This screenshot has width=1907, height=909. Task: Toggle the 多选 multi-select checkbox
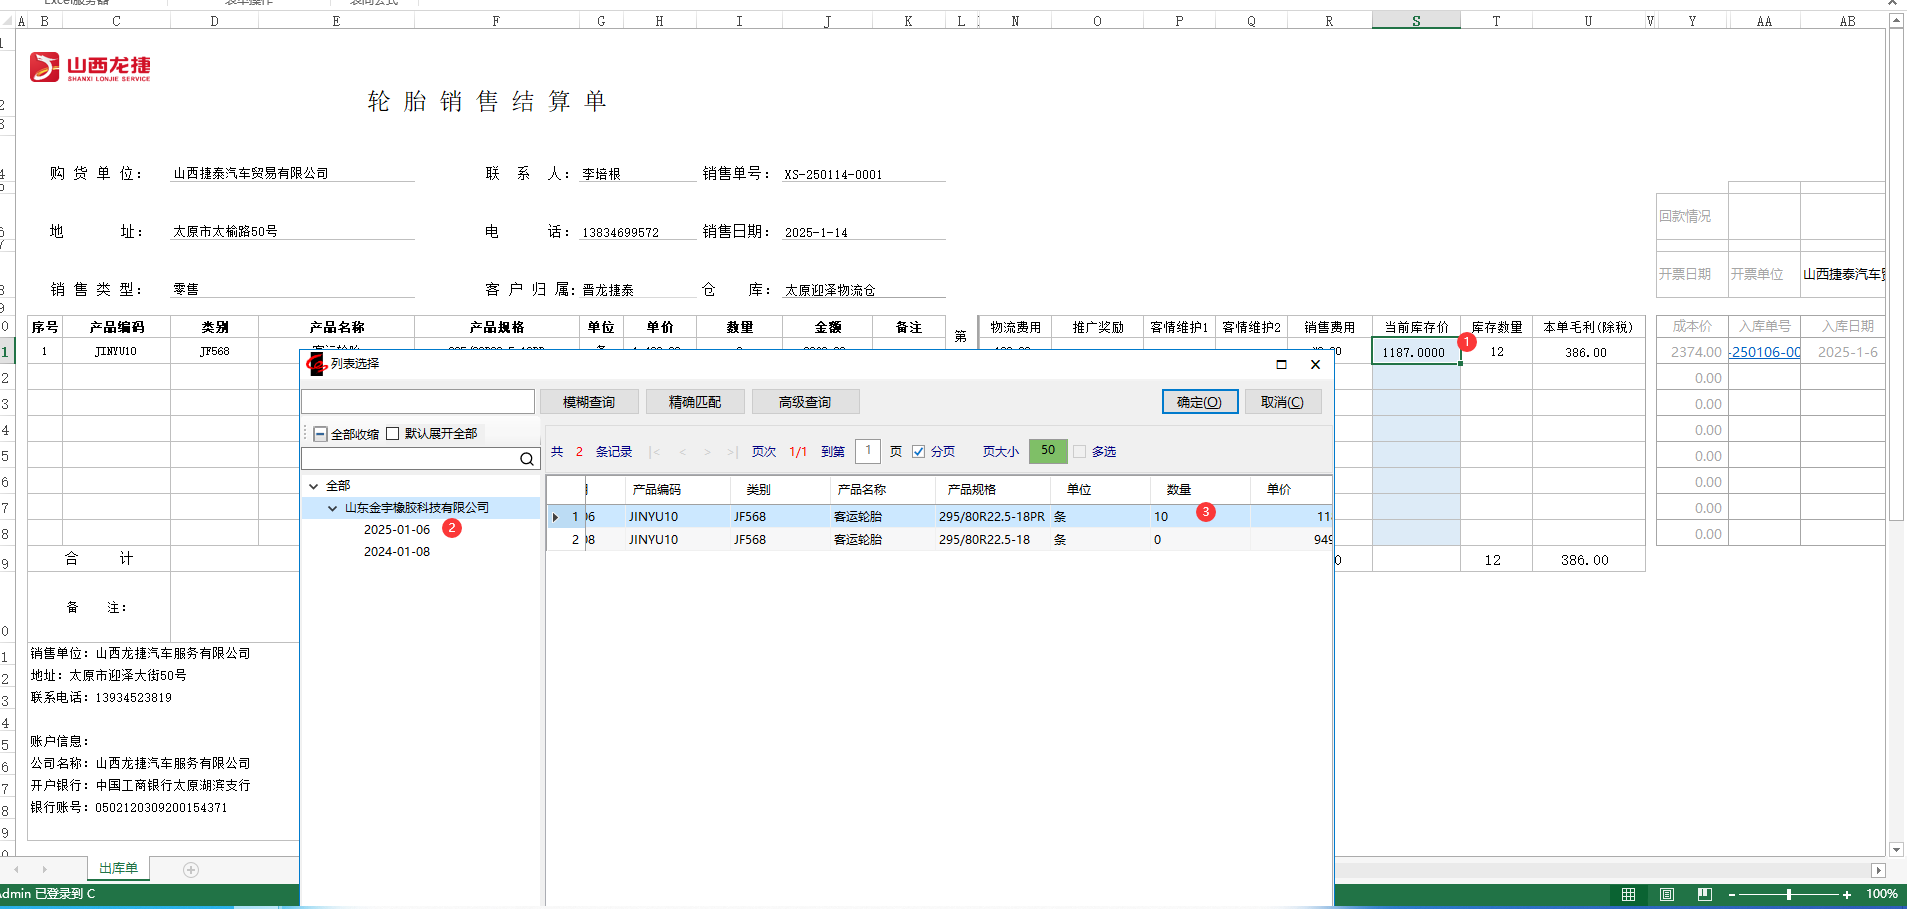point(1079,452)
